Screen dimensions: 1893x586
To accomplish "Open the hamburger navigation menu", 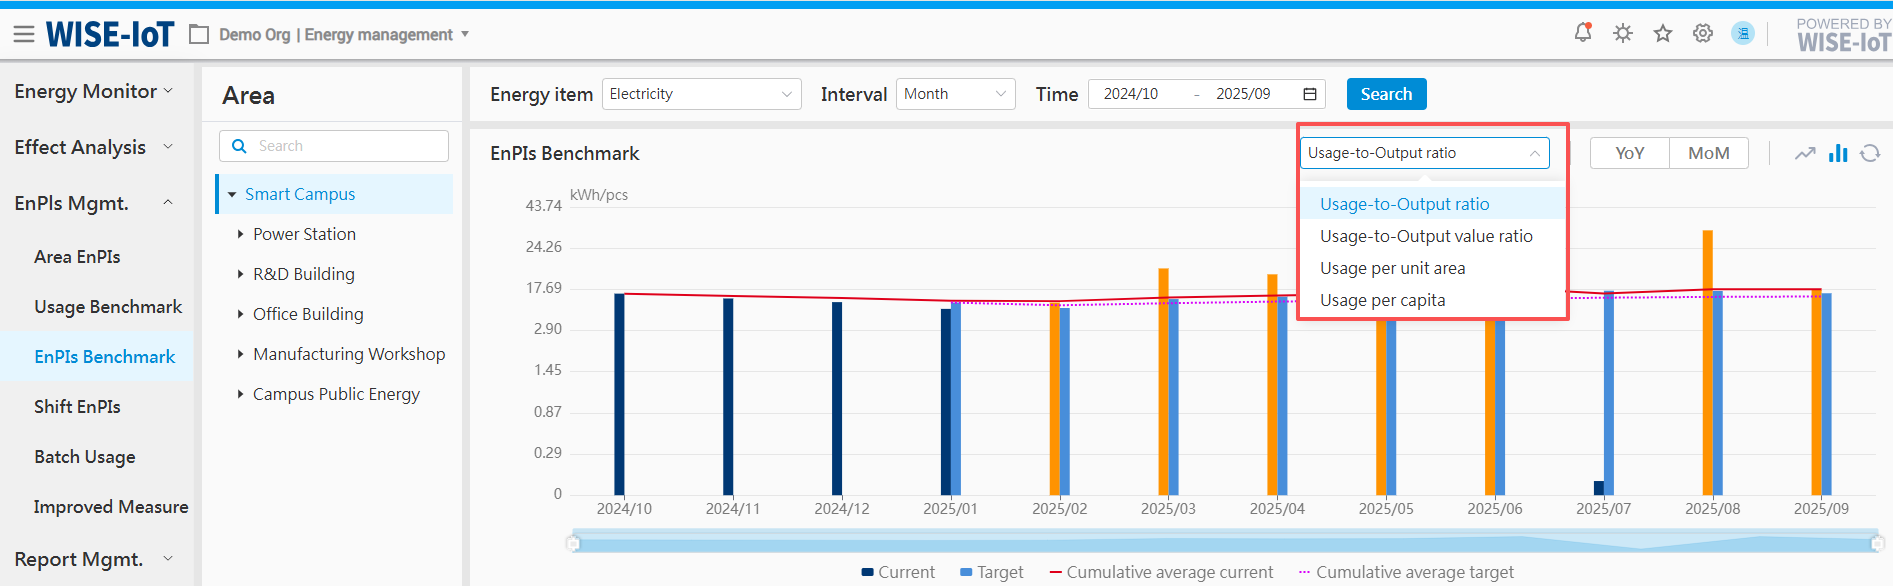I will click(x=24, y=35).
